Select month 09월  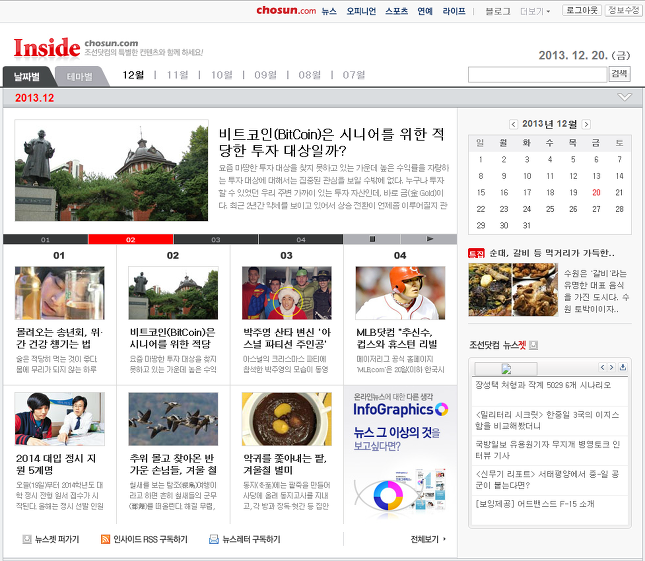(265, 75)
